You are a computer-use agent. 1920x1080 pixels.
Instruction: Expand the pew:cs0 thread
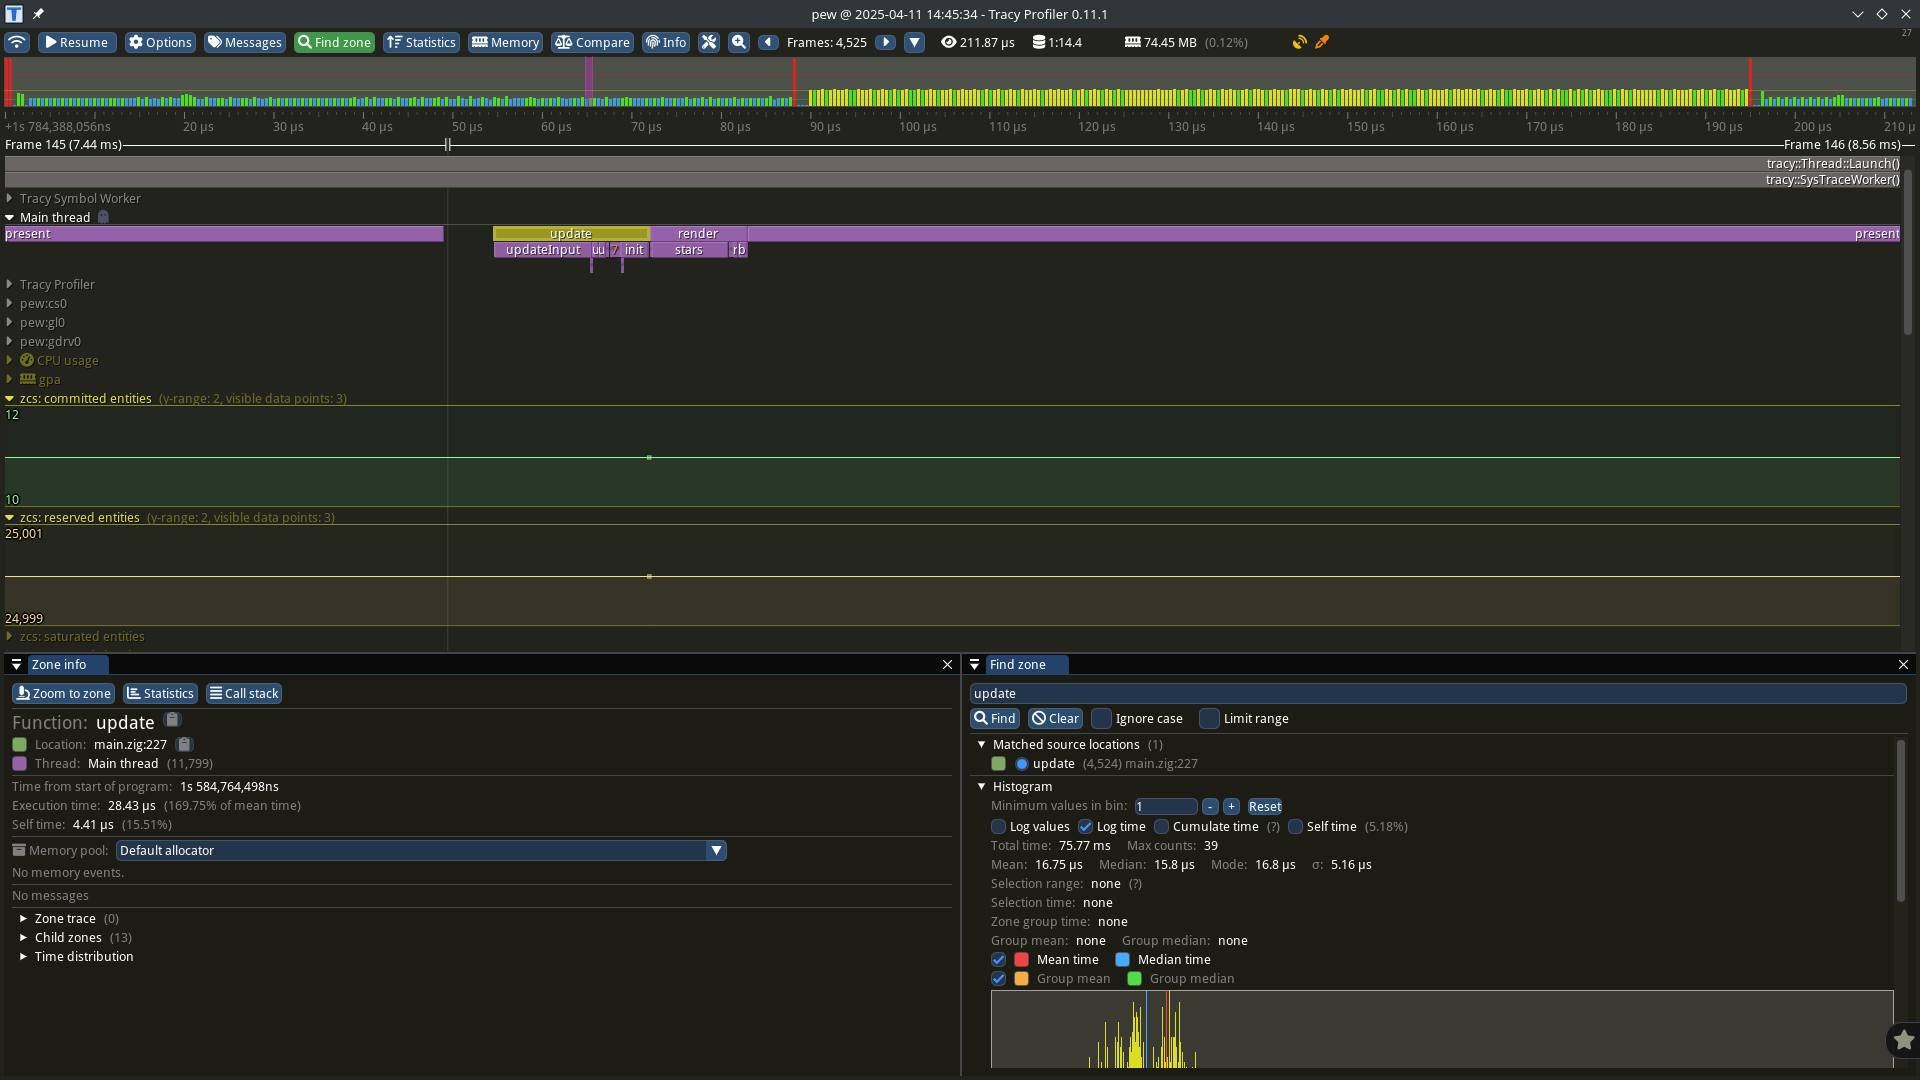coord(9,303)
